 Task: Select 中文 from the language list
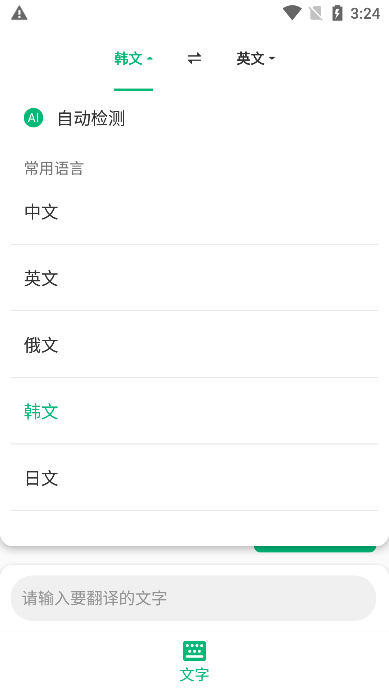194,212
